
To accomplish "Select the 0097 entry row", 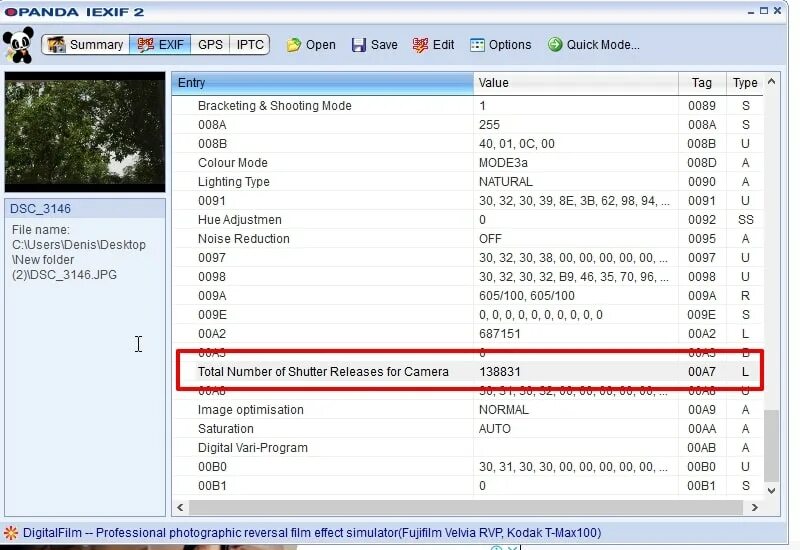I will [467, 258].
